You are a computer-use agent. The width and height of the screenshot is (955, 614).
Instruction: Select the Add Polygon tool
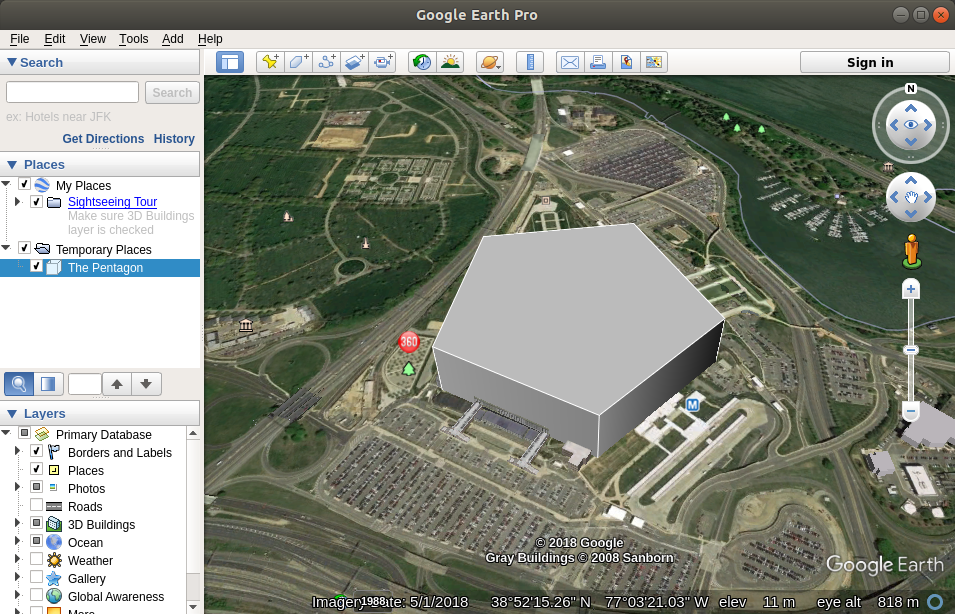click(x=298, y=62)
